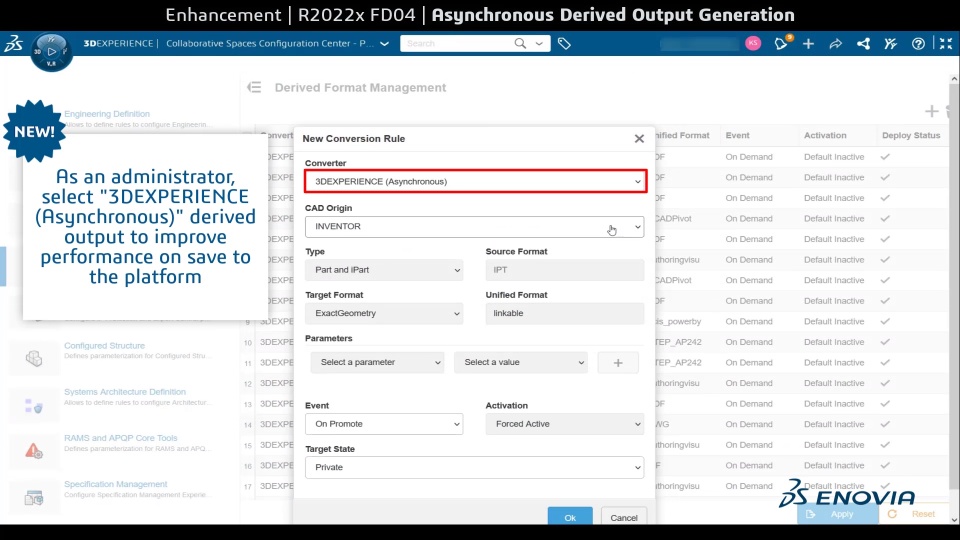Open Configured Structure link
The width and height of the screenshot is (960, 540).
104,346
